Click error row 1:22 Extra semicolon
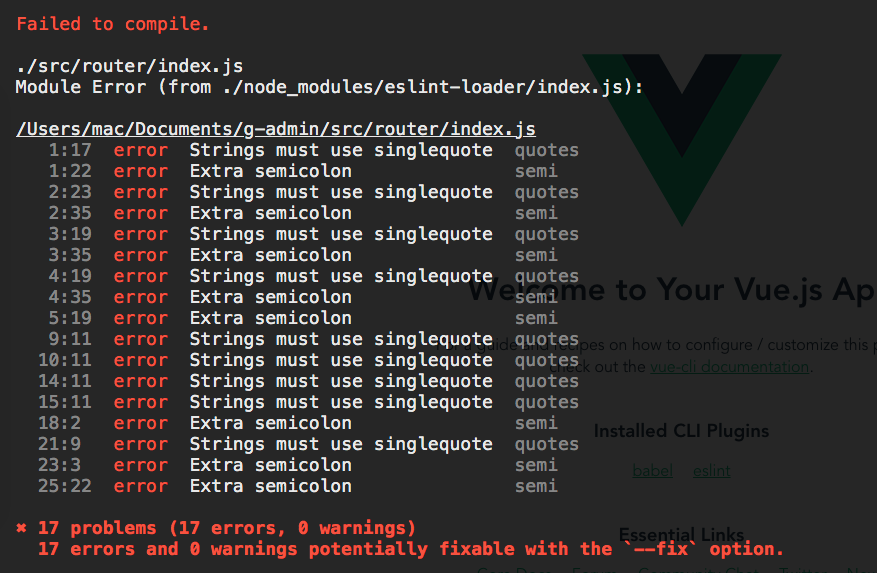877x573 pixels. [303, 171]
